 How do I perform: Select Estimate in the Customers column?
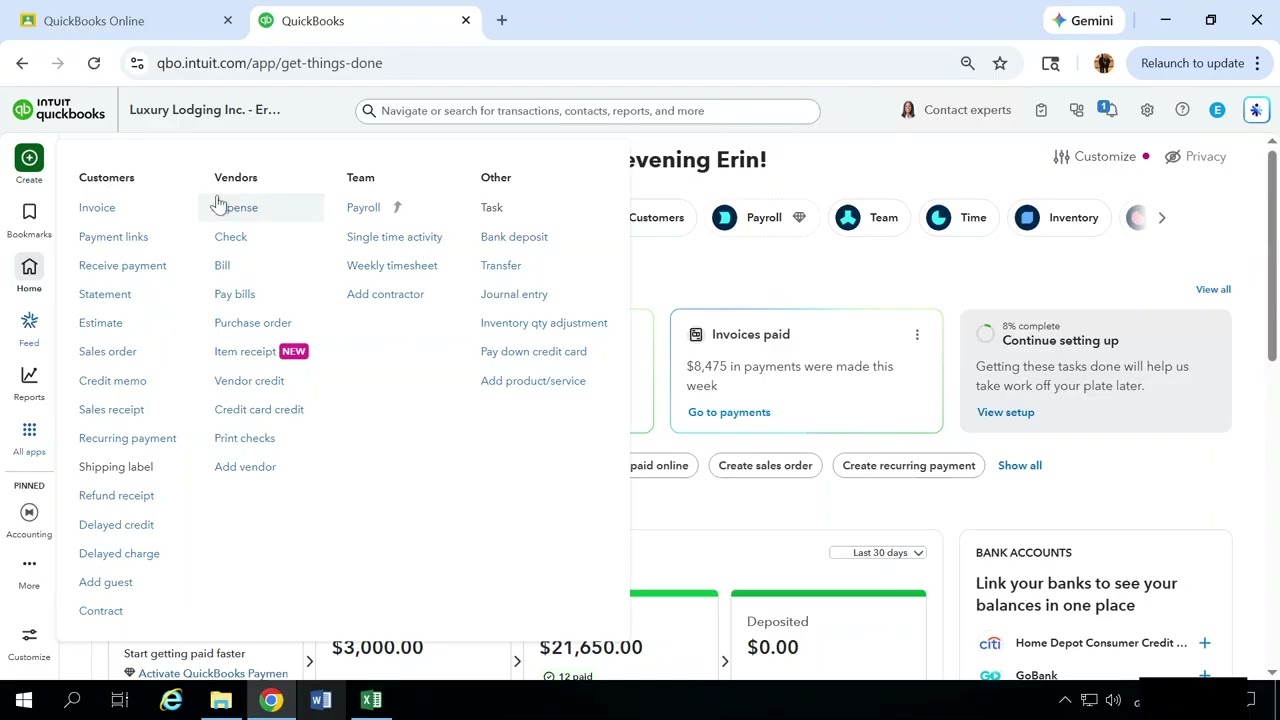tap(101, 323)
